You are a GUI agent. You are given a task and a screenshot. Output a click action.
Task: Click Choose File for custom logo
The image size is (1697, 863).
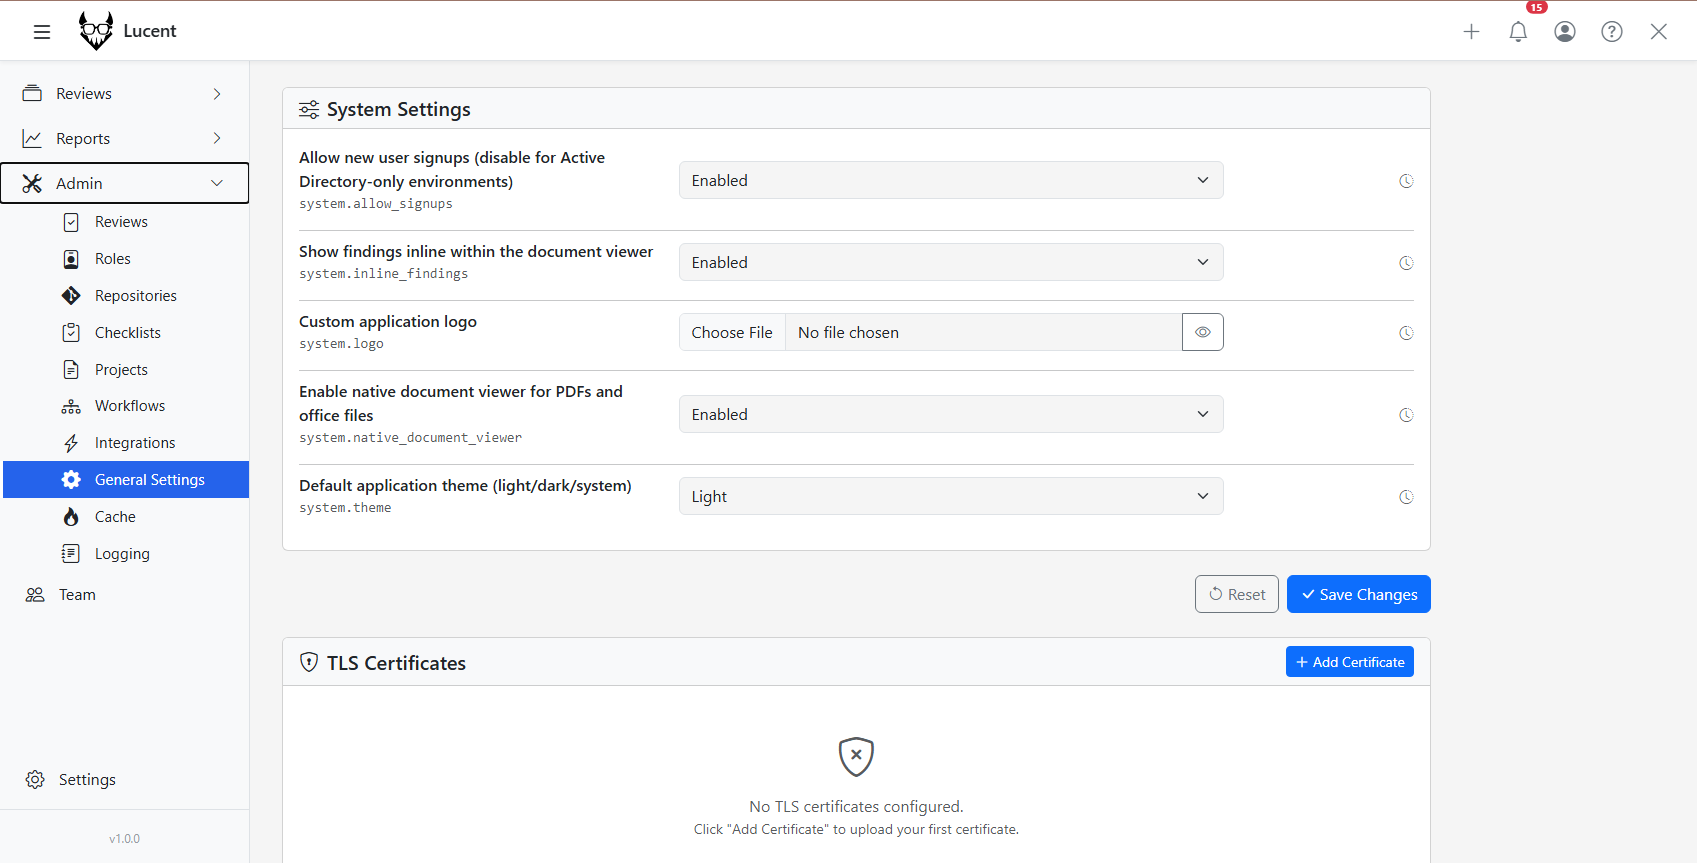click(732, 332)
